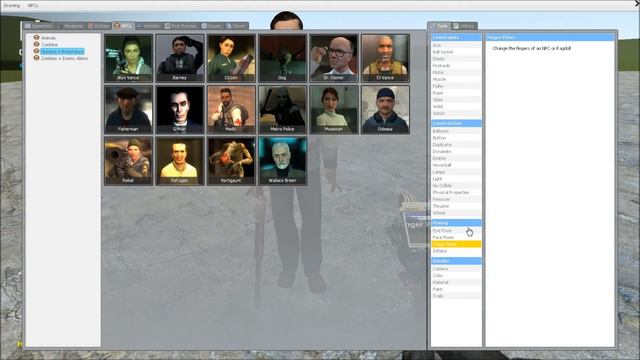Collapse the Construction tool section
The height and width of the screenshot is (360, 640).
[x=456, y=123]
